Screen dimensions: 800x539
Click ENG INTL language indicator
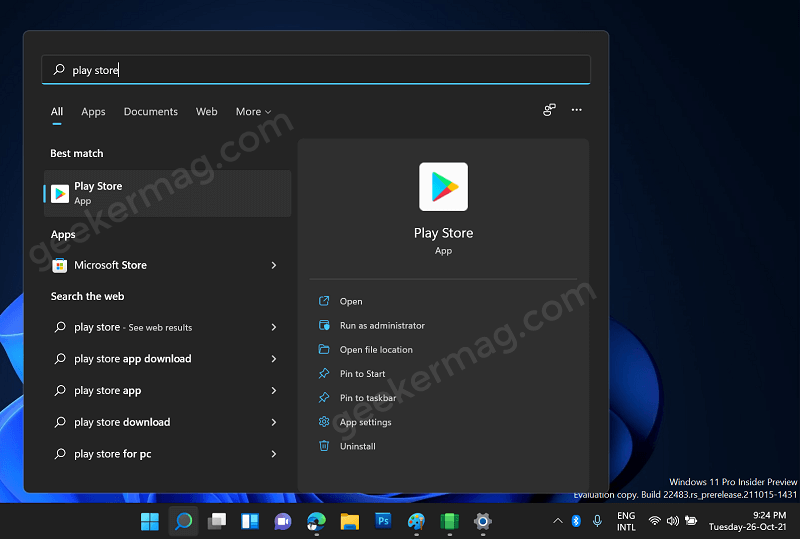pyautogui.click(x=626, y=521)
